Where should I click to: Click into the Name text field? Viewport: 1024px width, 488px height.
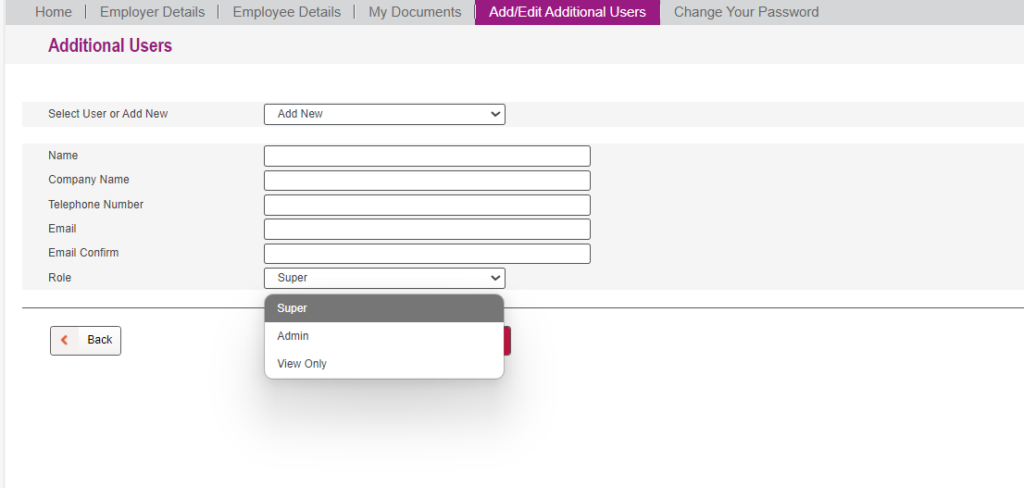(427, 156)
